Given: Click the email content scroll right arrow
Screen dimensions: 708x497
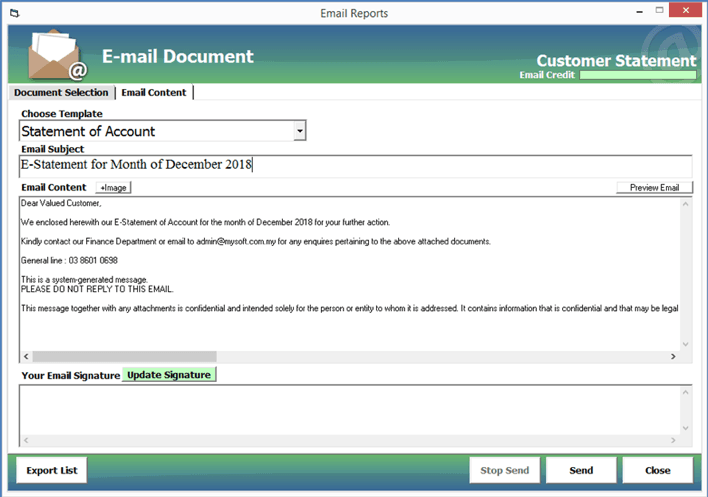Looking at the screenshot, I should tap(673, 357).
